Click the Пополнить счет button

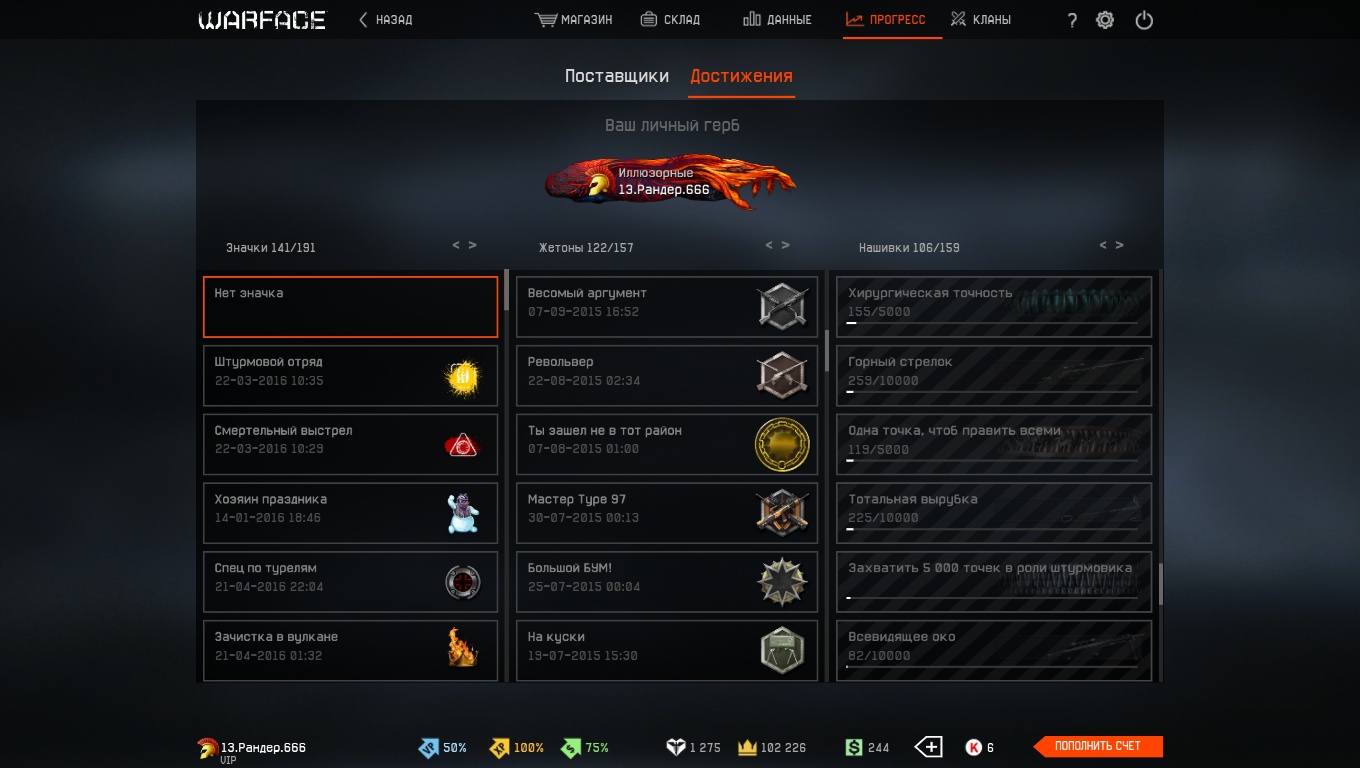coord(1098,746)
